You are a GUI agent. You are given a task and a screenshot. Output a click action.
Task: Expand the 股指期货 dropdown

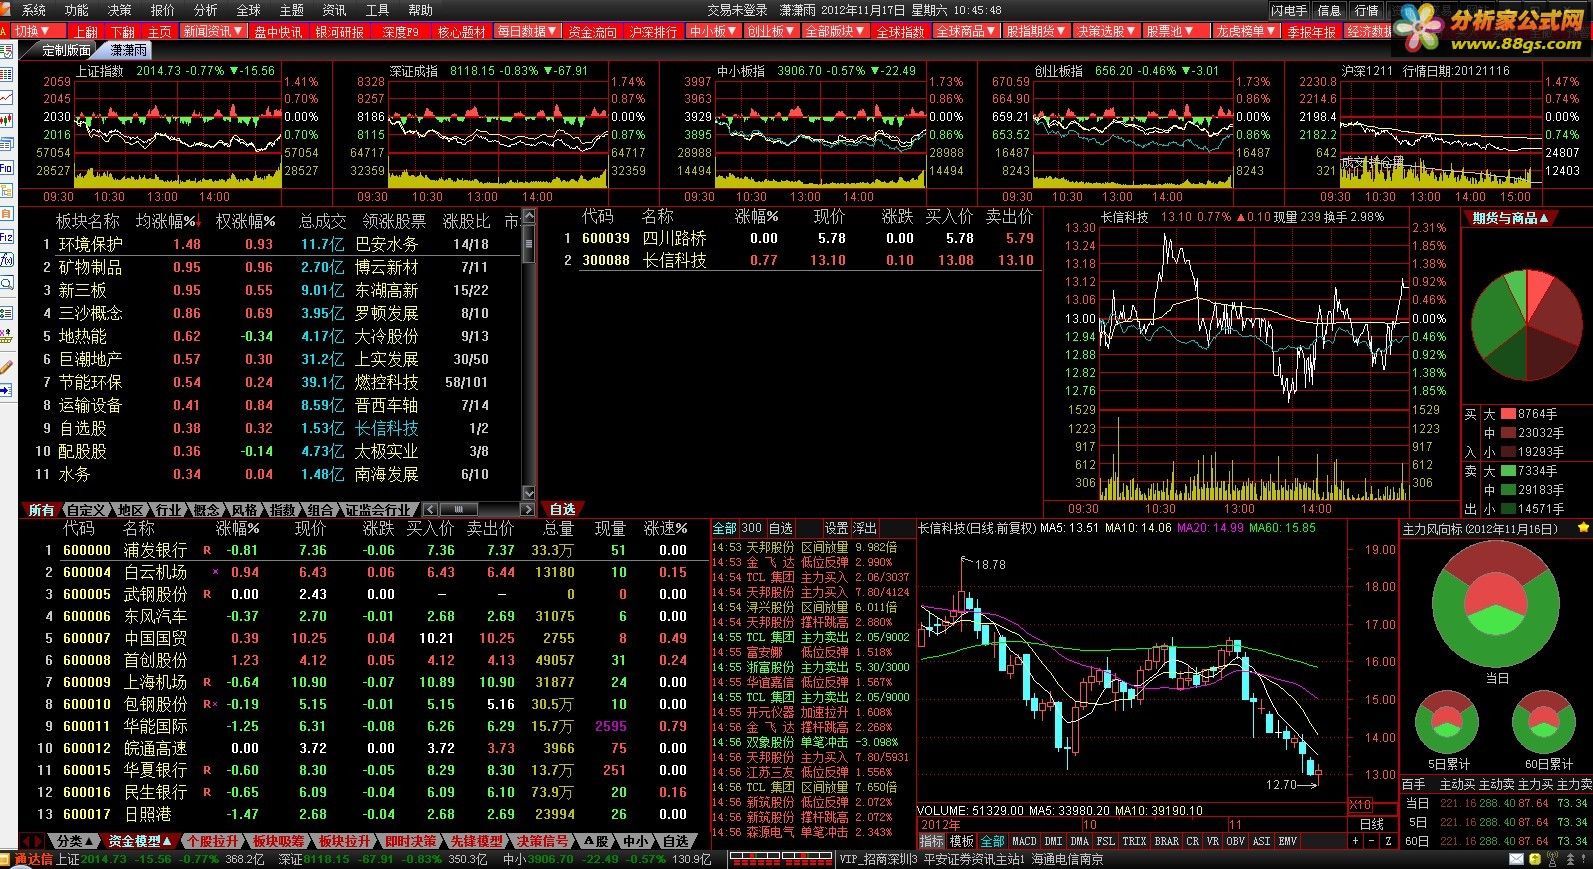pyautogui.click(x=1036, y=31)
